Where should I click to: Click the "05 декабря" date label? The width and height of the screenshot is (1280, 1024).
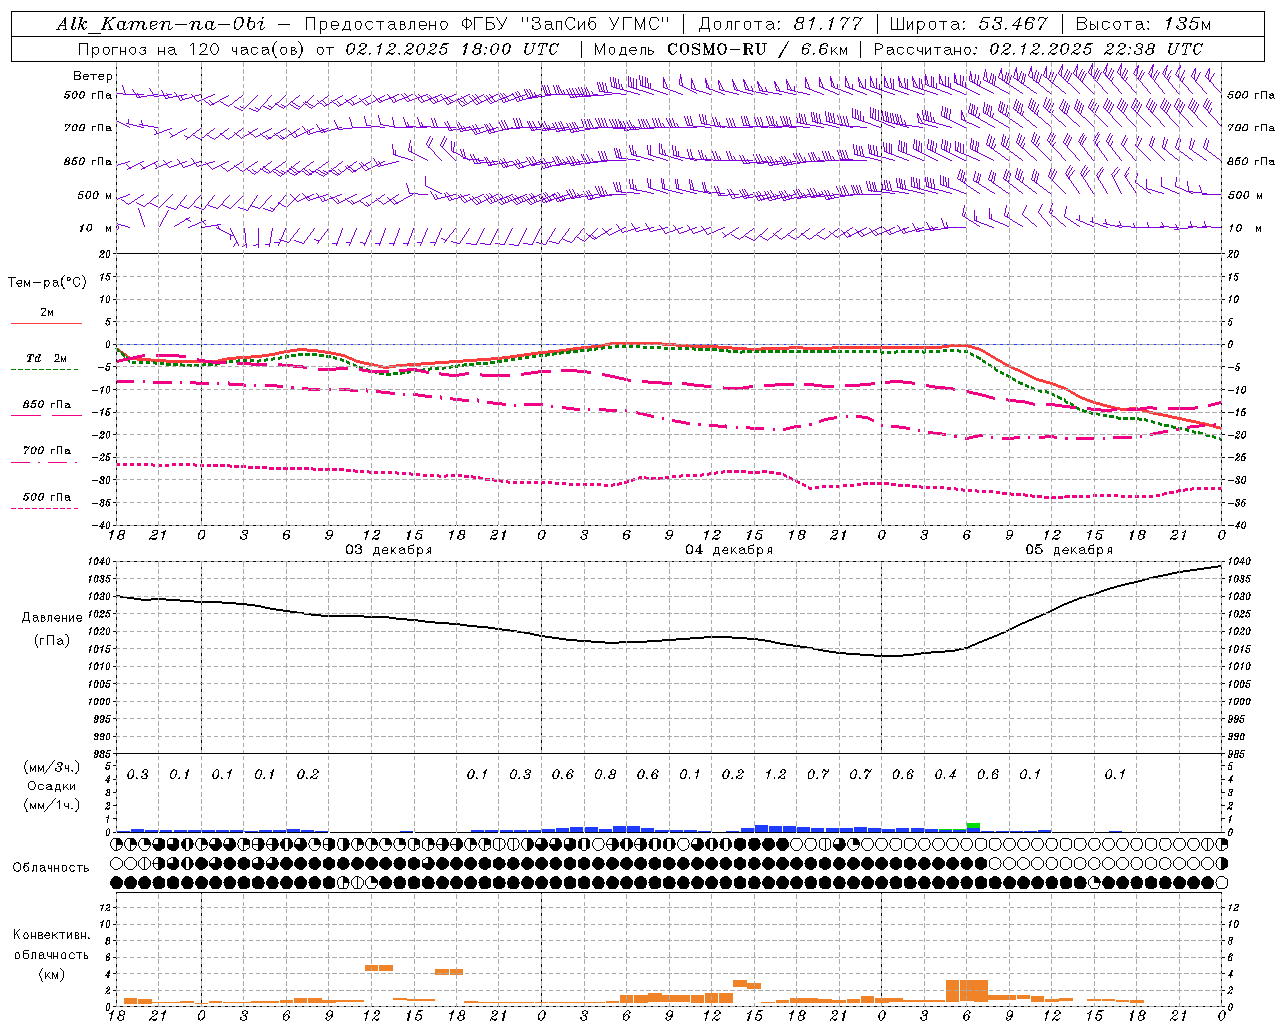click(1069, 550)
